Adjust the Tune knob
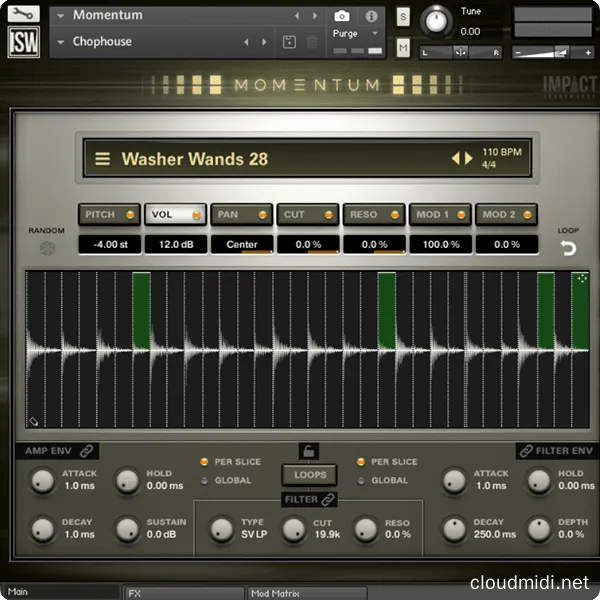 point(436,21)
